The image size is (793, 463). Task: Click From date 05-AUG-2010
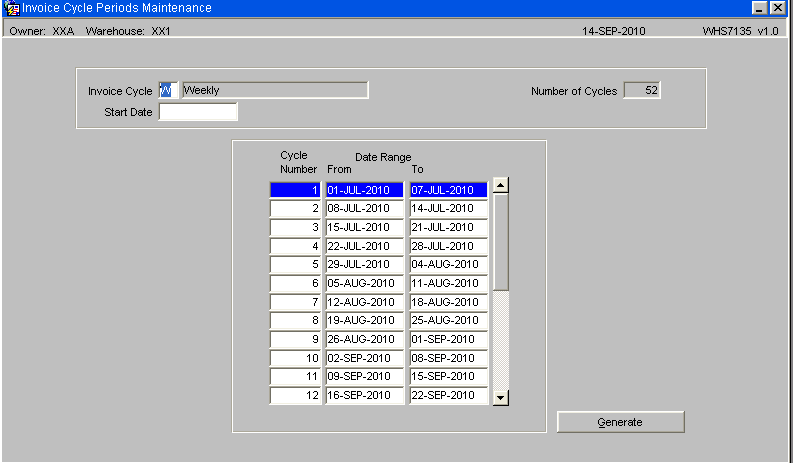(365, 283)
